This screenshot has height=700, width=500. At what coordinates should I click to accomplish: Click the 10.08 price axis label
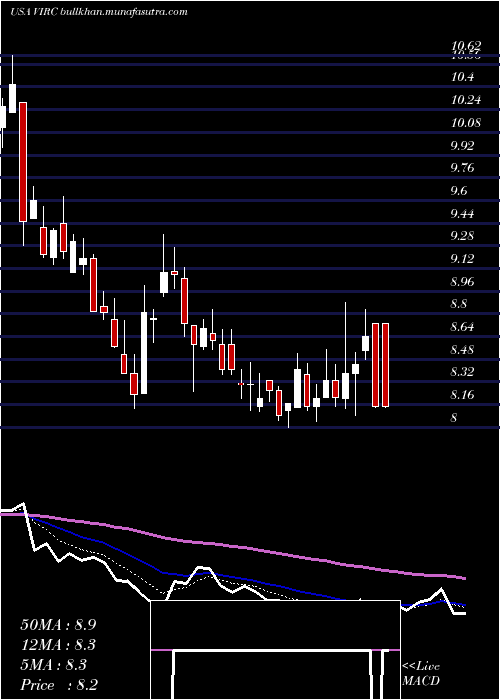[x=466, y=122]
